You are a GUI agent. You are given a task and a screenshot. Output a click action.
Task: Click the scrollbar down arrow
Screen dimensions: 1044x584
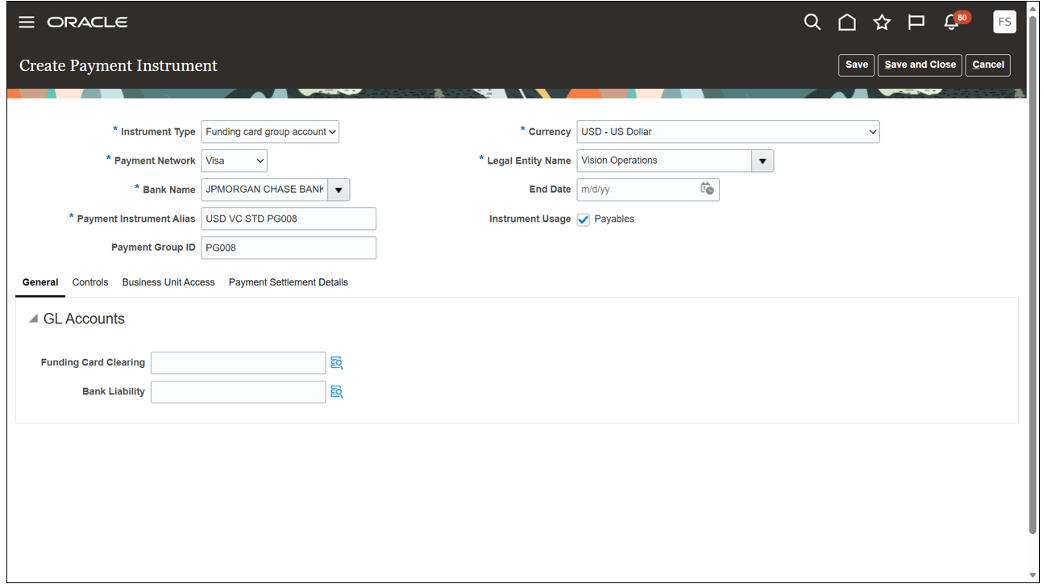[1033, 576]
